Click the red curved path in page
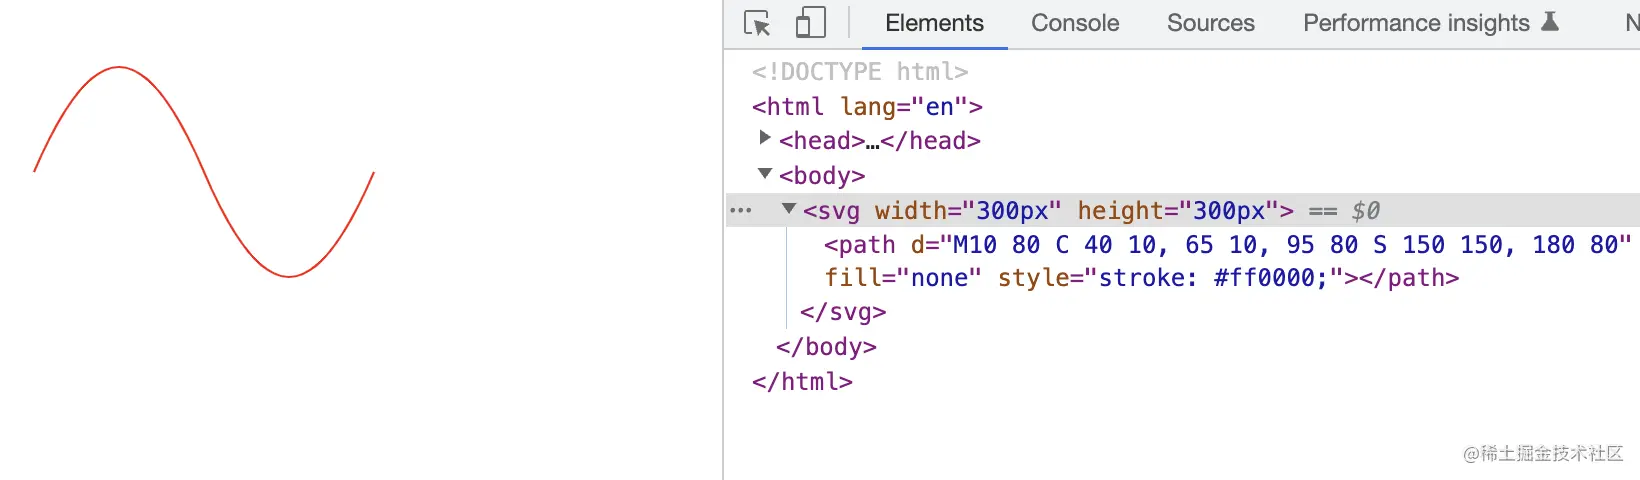1640x480 pixels. point(205,172)
